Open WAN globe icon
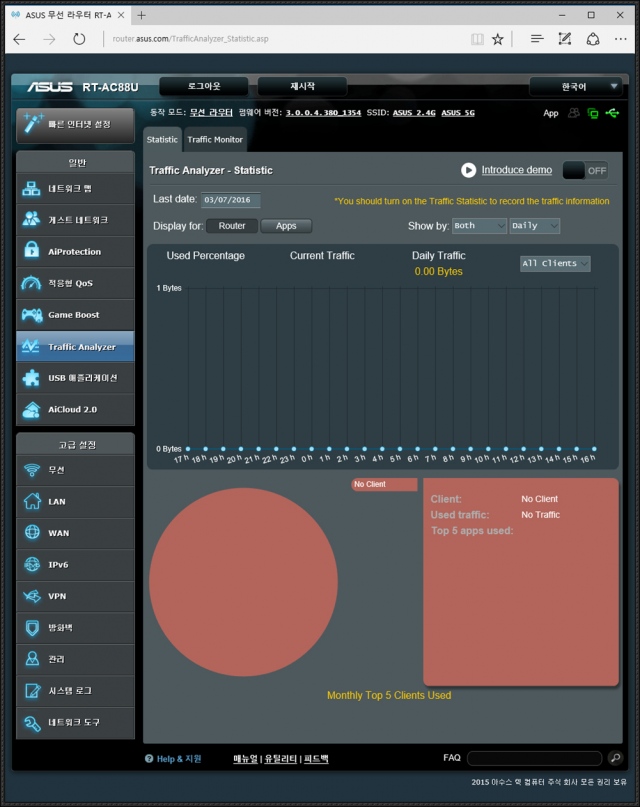Viewport: 640px width, 807px height. 32,532
